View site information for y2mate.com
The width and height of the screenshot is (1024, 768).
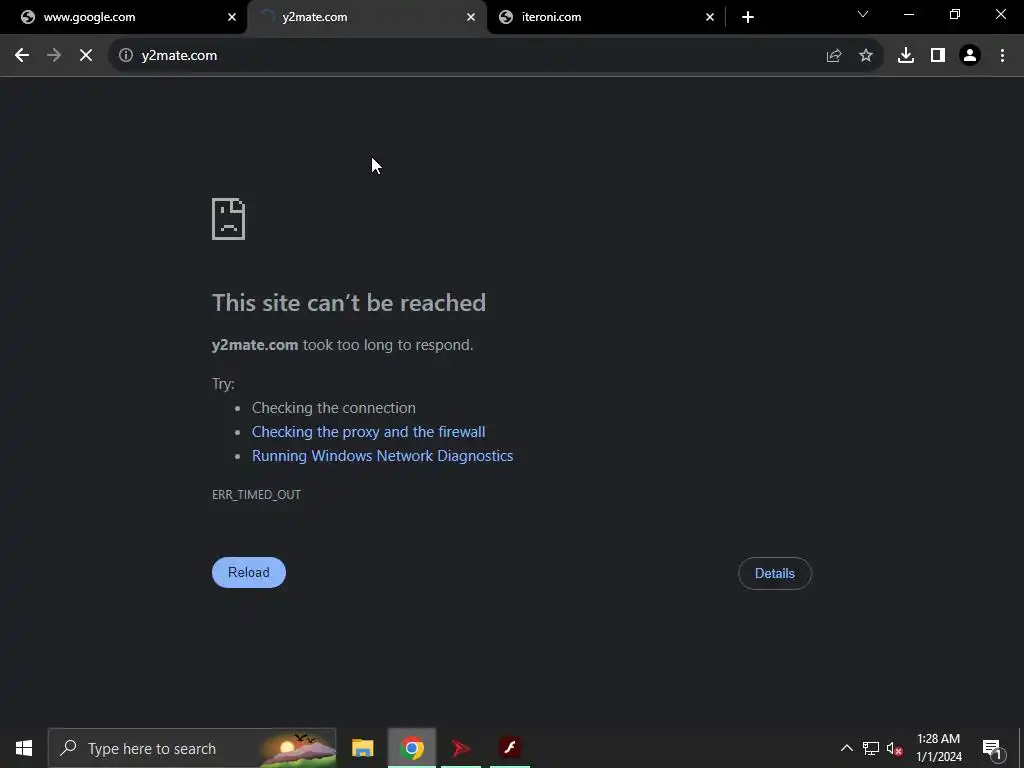(125, 56)
